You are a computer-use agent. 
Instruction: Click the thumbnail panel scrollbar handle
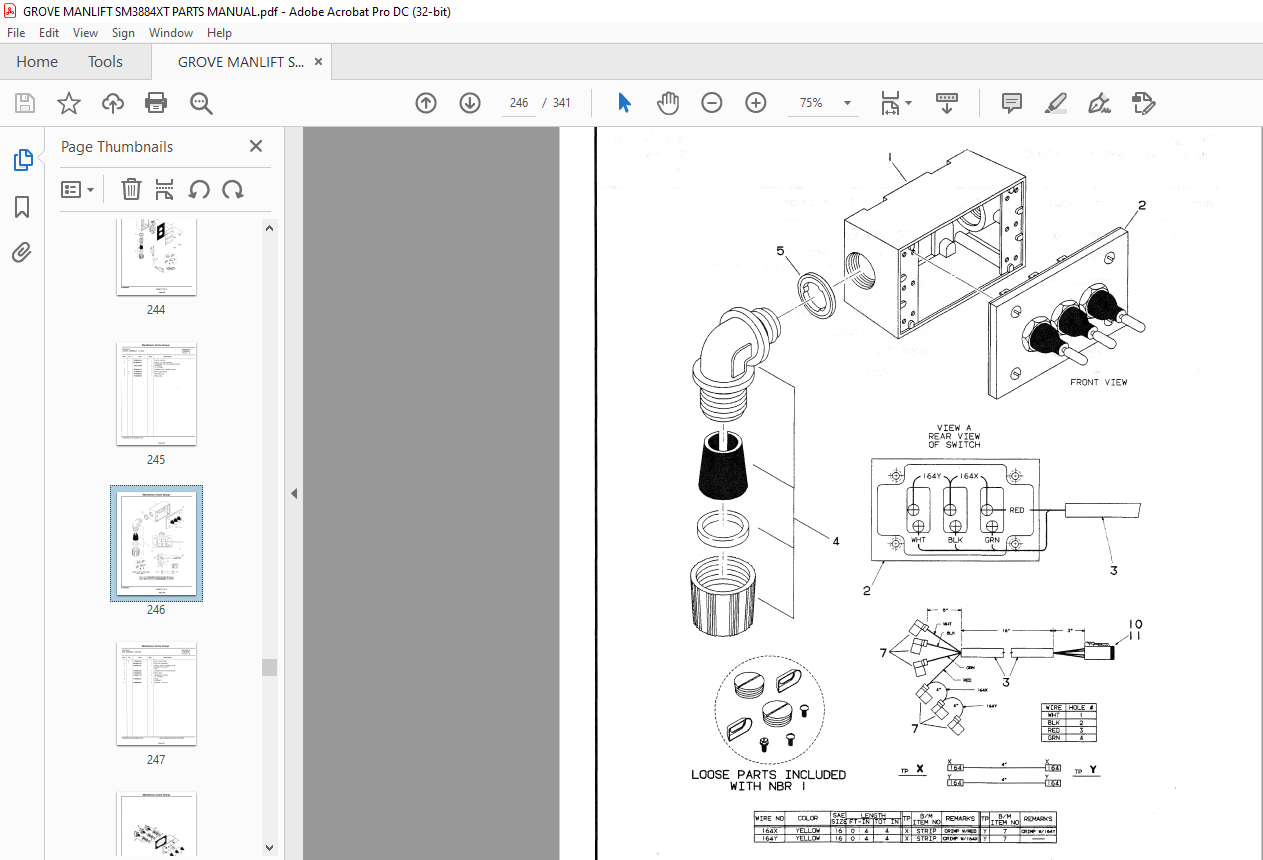pos(269,667)
